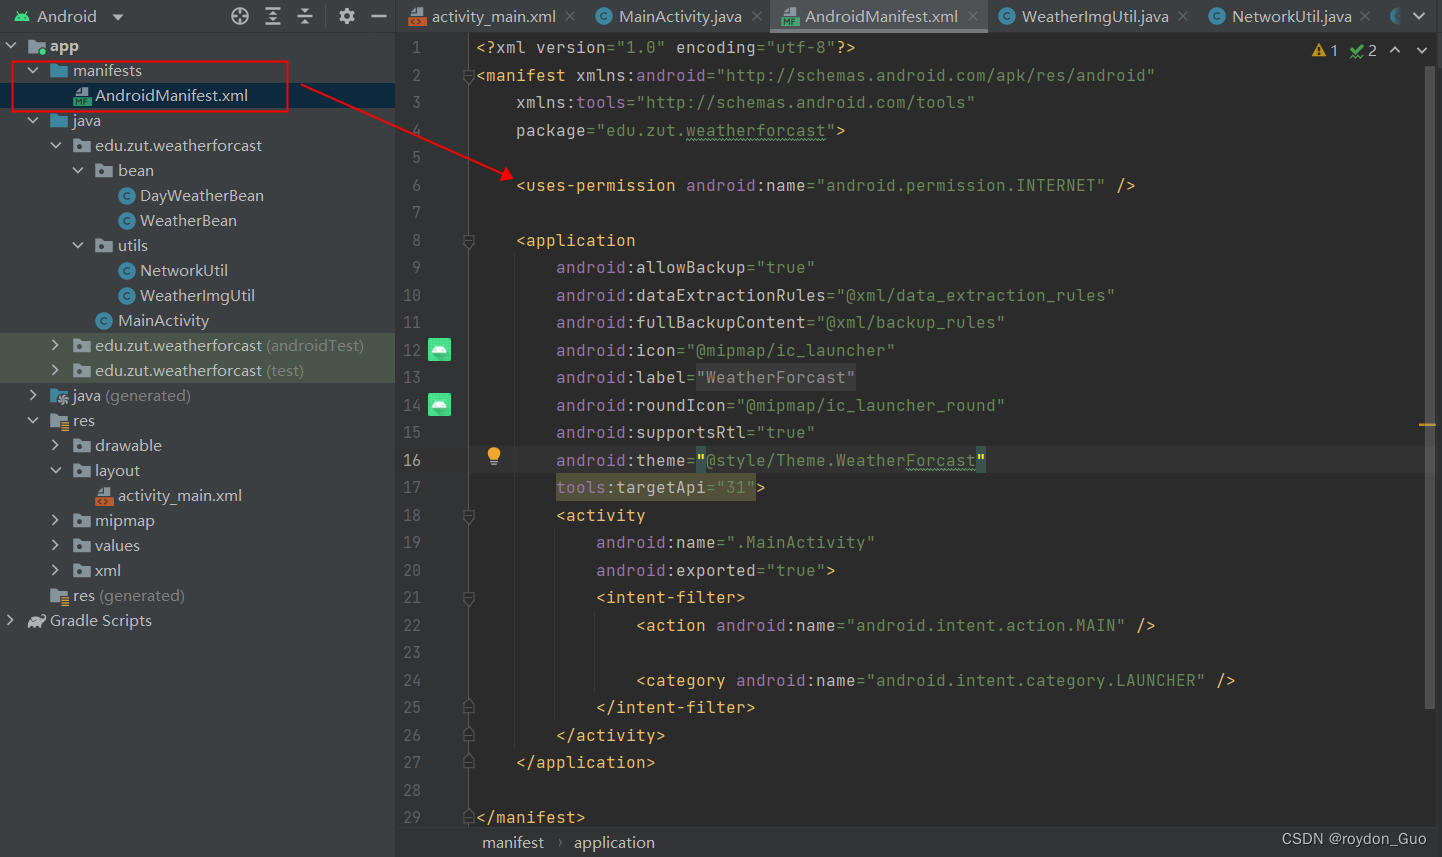This screenshot has width=1442, height=857.
Task: Collapse the java source folder
Action: (33, 121)
